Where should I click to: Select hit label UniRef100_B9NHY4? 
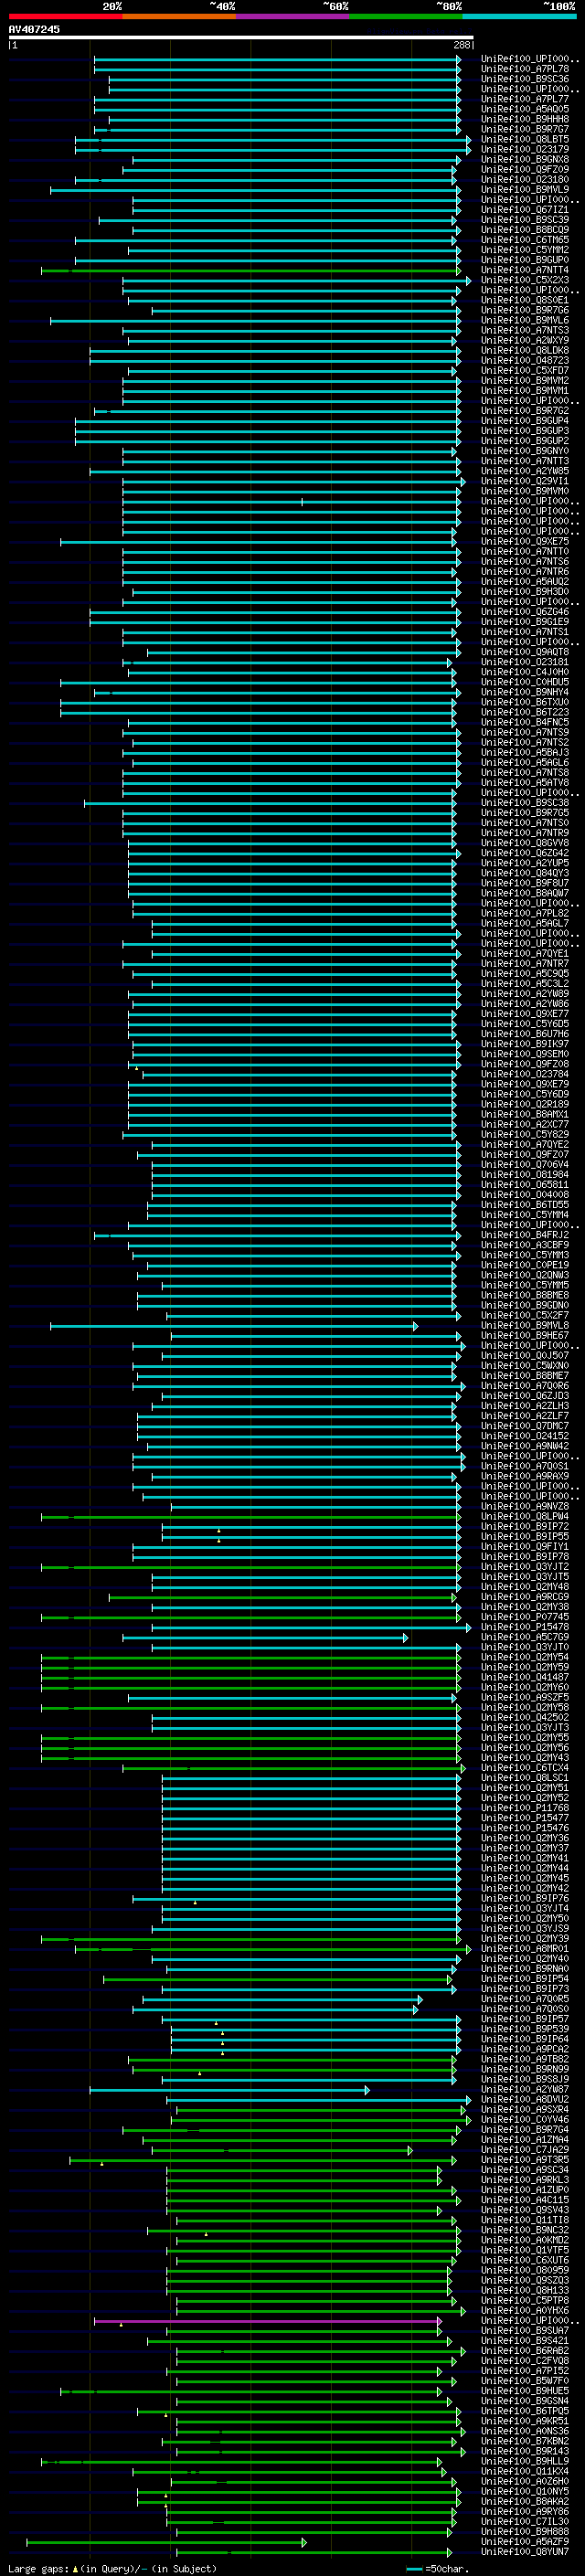[525, 693]
